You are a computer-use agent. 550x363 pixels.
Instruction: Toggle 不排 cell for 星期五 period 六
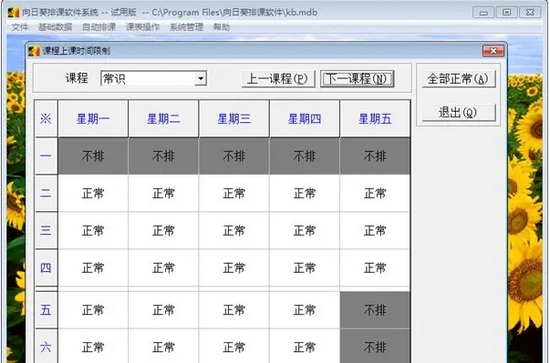pos(375,347)
